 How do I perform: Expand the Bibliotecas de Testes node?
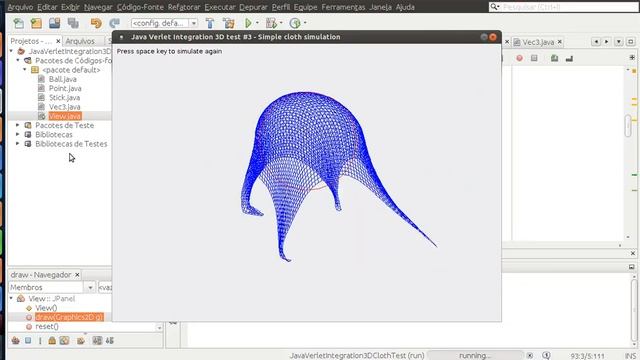[x=18, y=144]
